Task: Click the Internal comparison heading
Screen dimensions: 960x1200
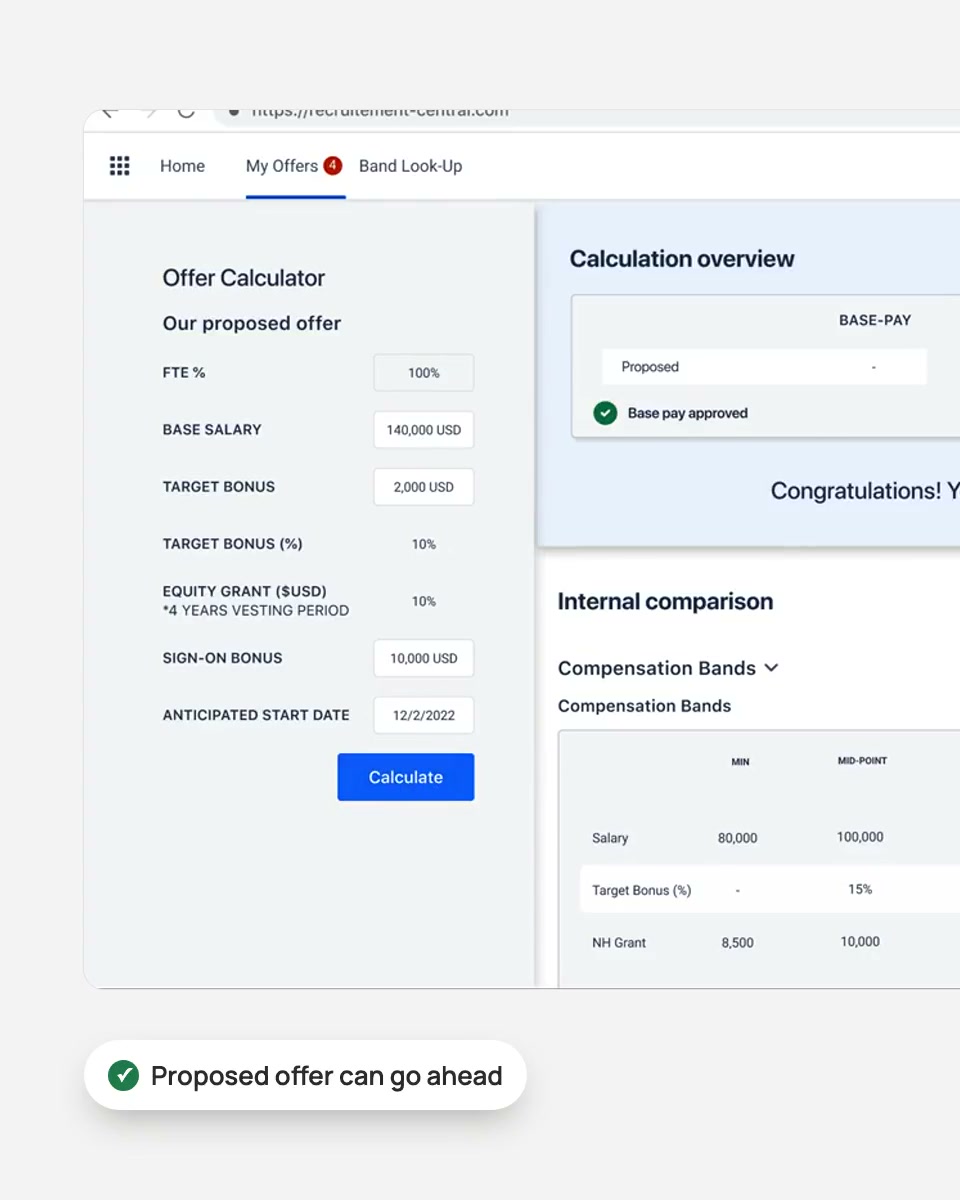Action: pyautogui.click(x=665, y=602)
